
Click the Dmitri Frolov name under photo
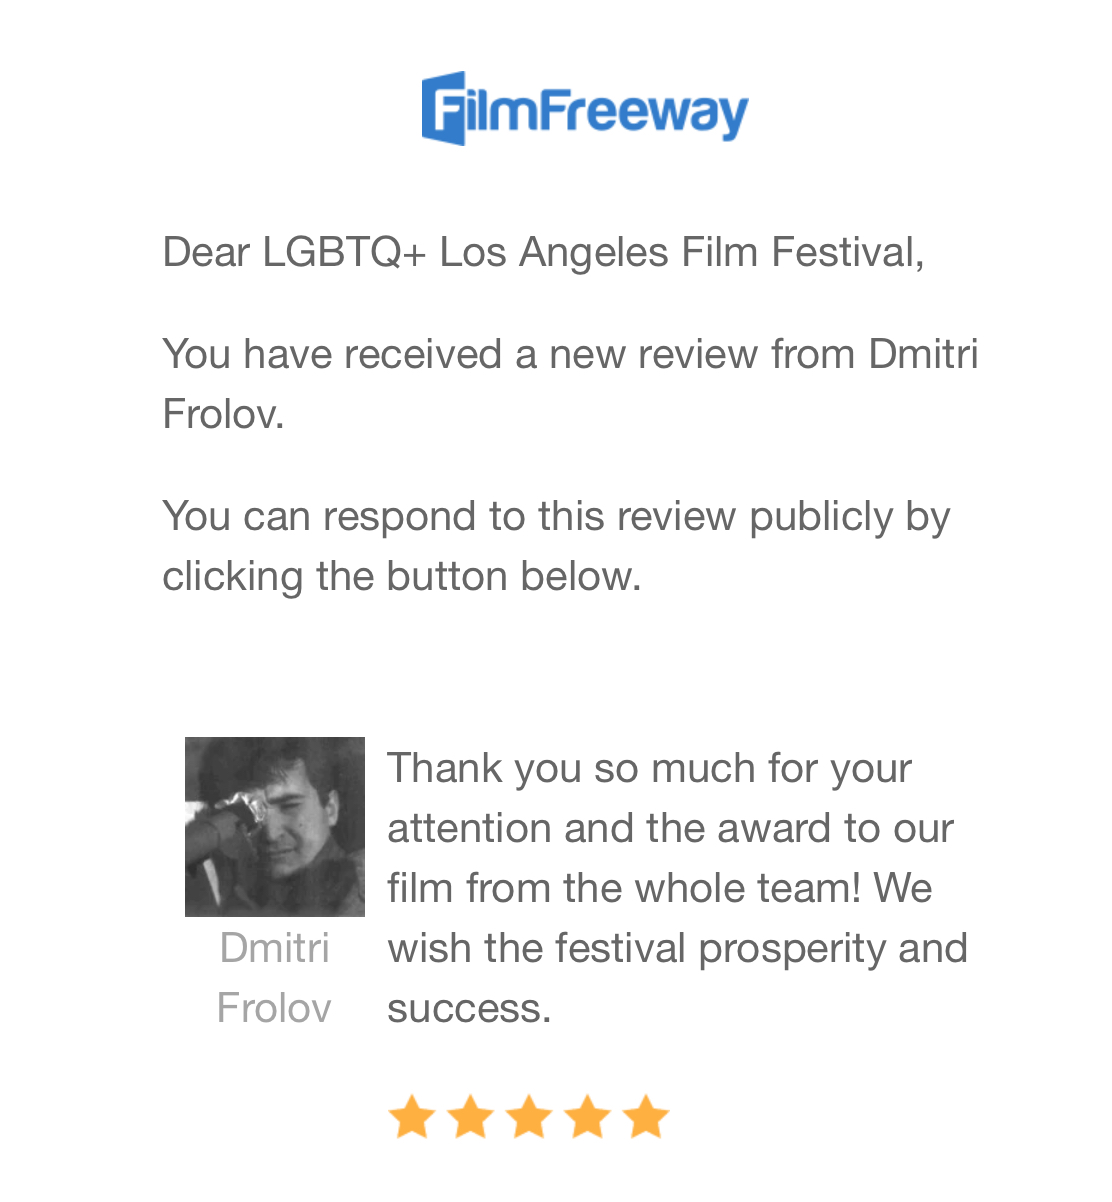(274, 977)
